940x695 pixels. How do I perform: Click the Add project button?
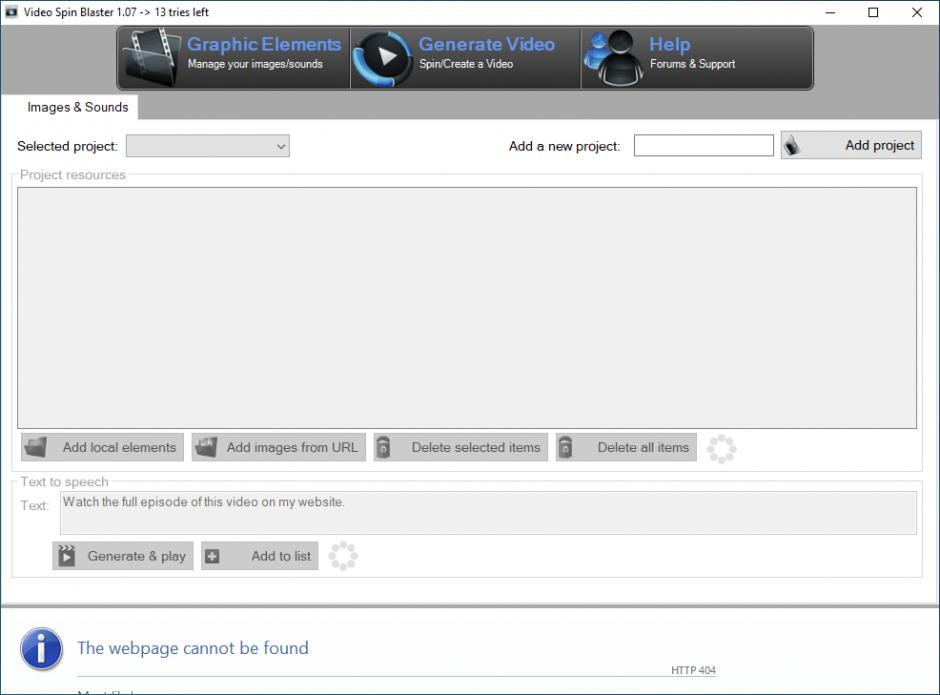851,145
